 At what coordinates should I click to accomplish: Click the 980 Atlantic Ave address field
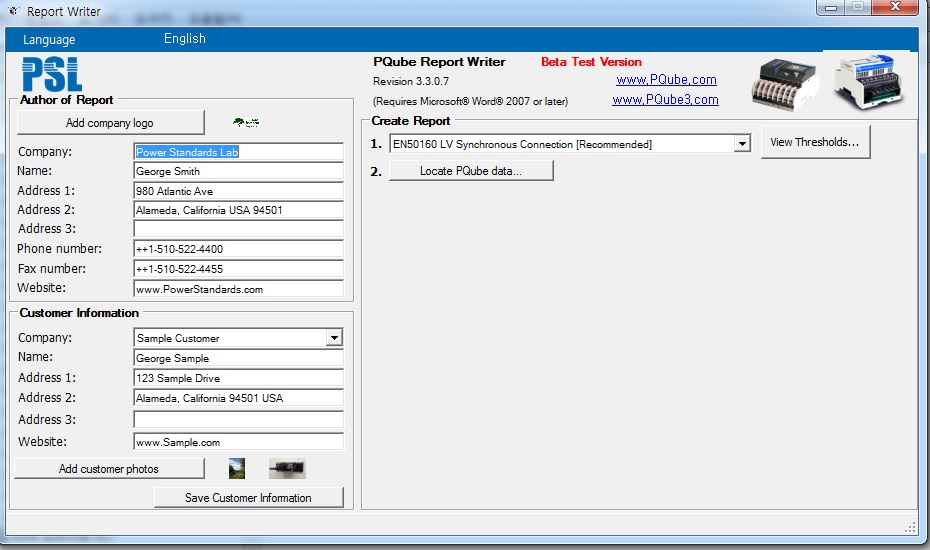[x=238, y=191]
